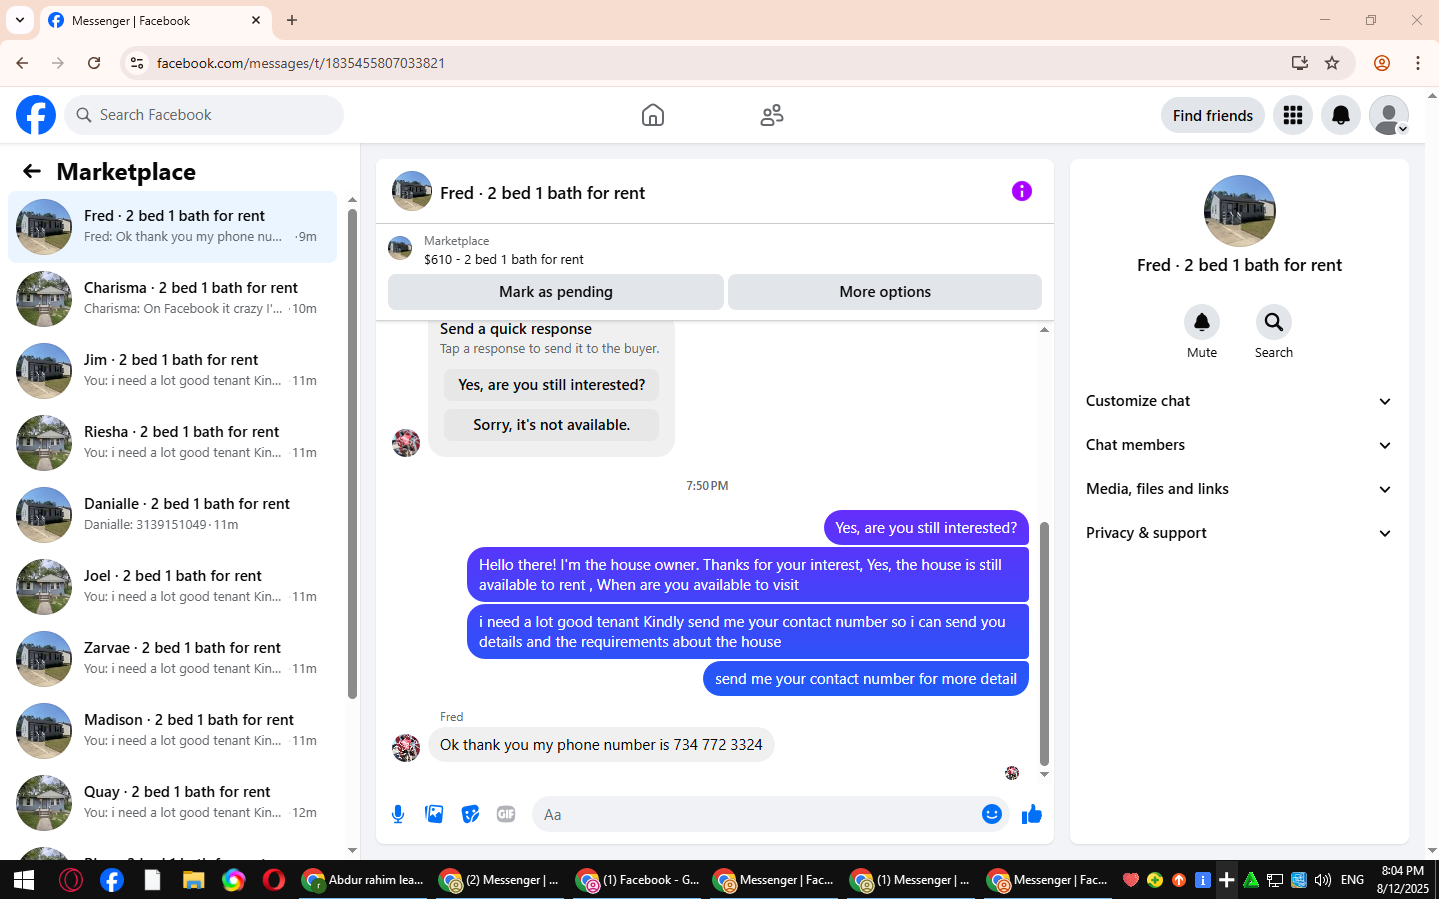Open the Menu grid icon
The width and height of the screenshot is (1439, 899).
tap(1293, 115)
